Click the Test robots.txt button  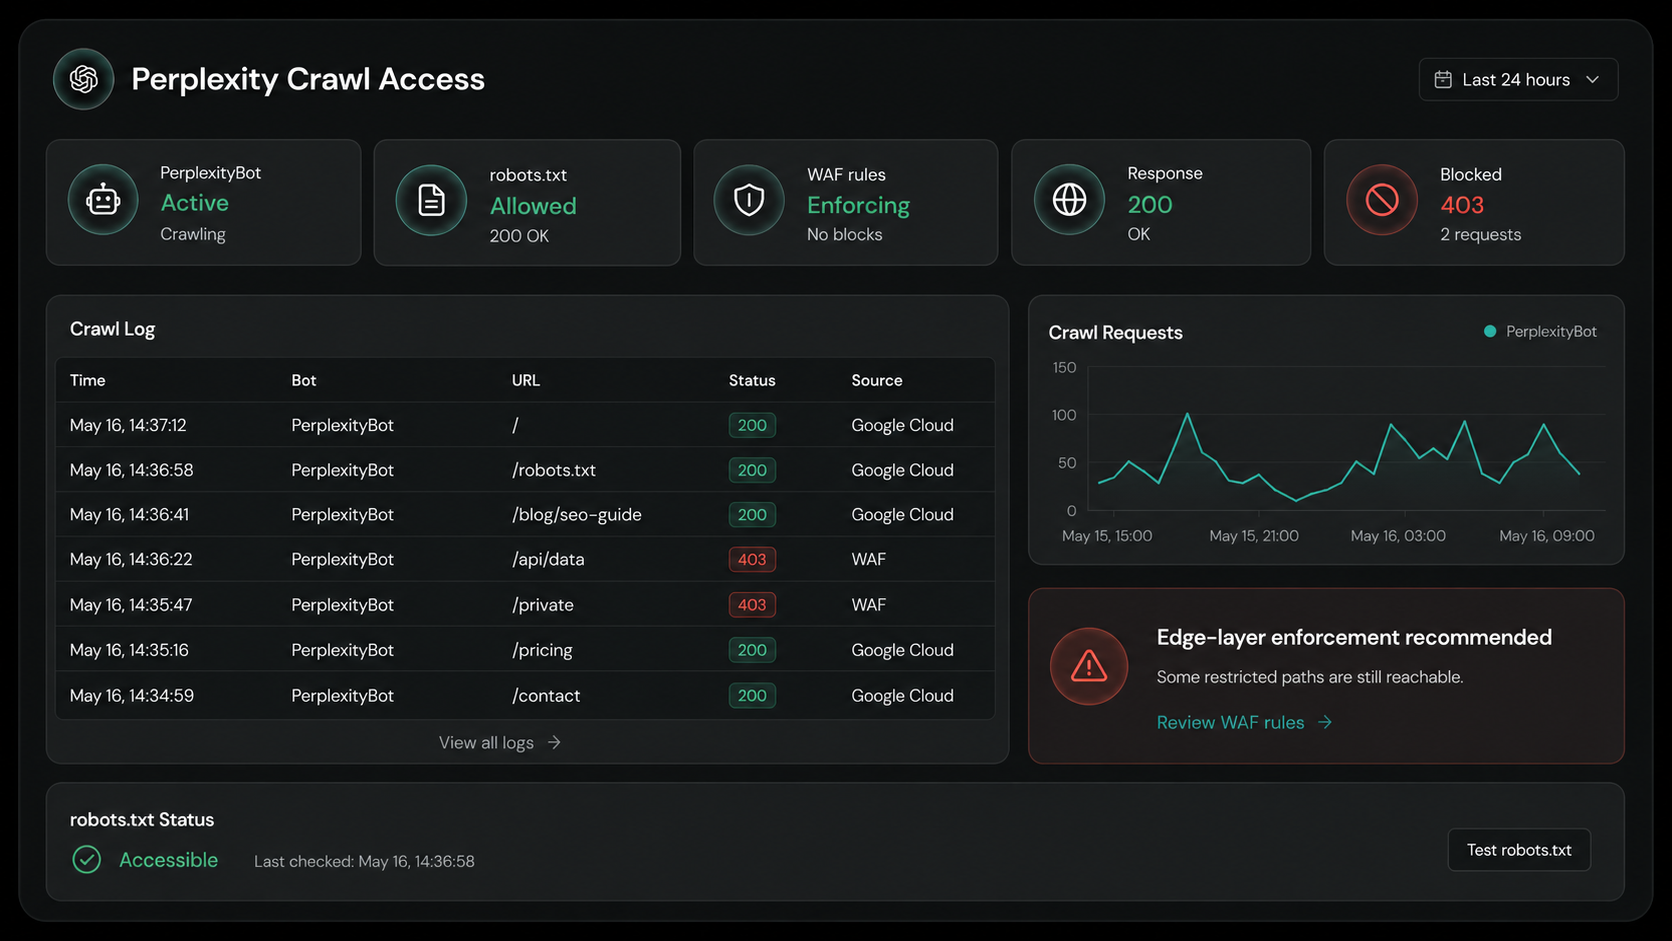click(1519, 850)
